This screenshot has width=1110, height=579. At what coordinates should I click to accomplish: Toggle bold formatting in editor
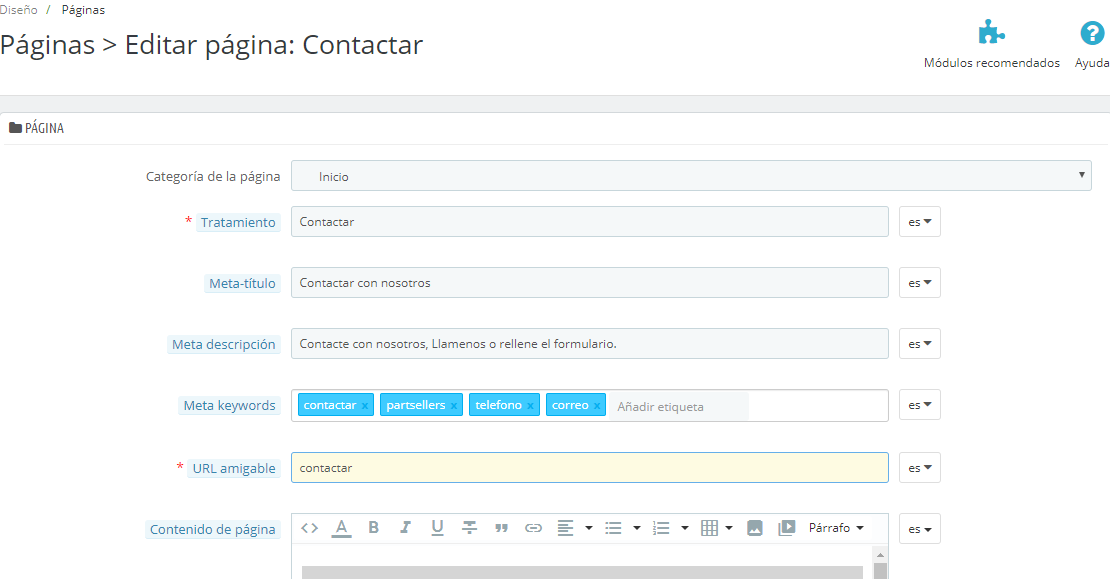coord(374,527)
